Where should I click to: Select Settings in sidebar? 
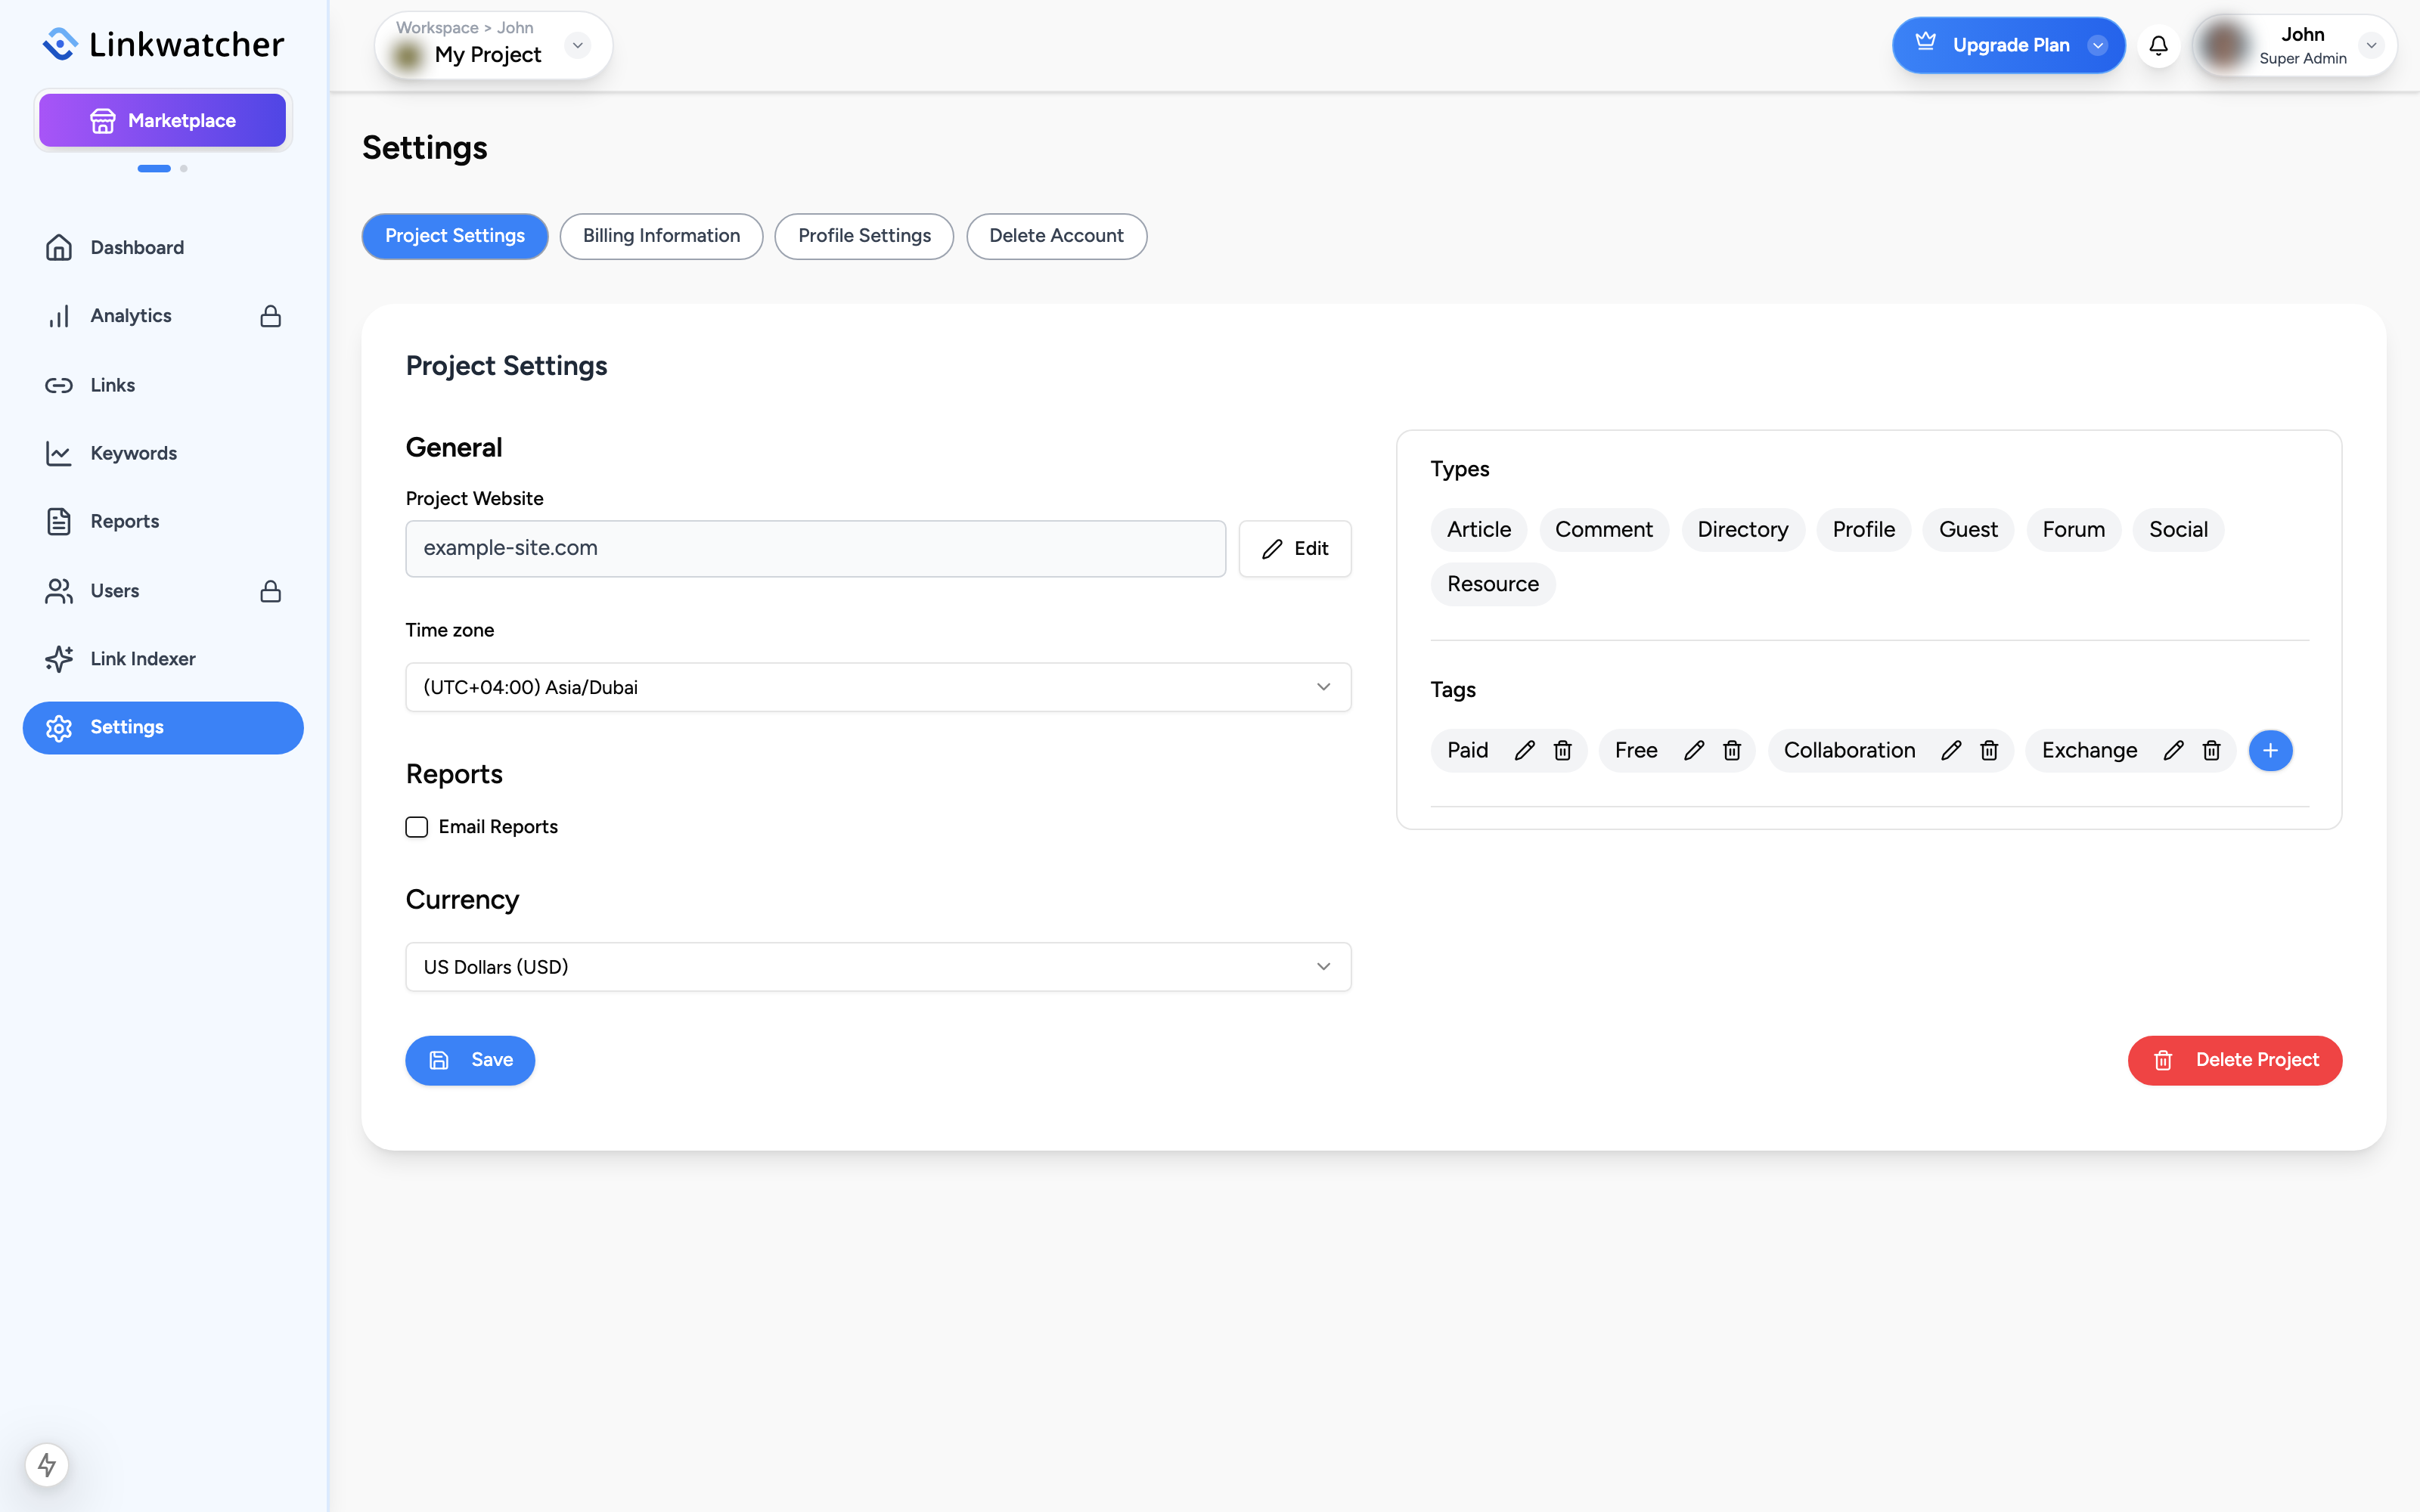163,728
